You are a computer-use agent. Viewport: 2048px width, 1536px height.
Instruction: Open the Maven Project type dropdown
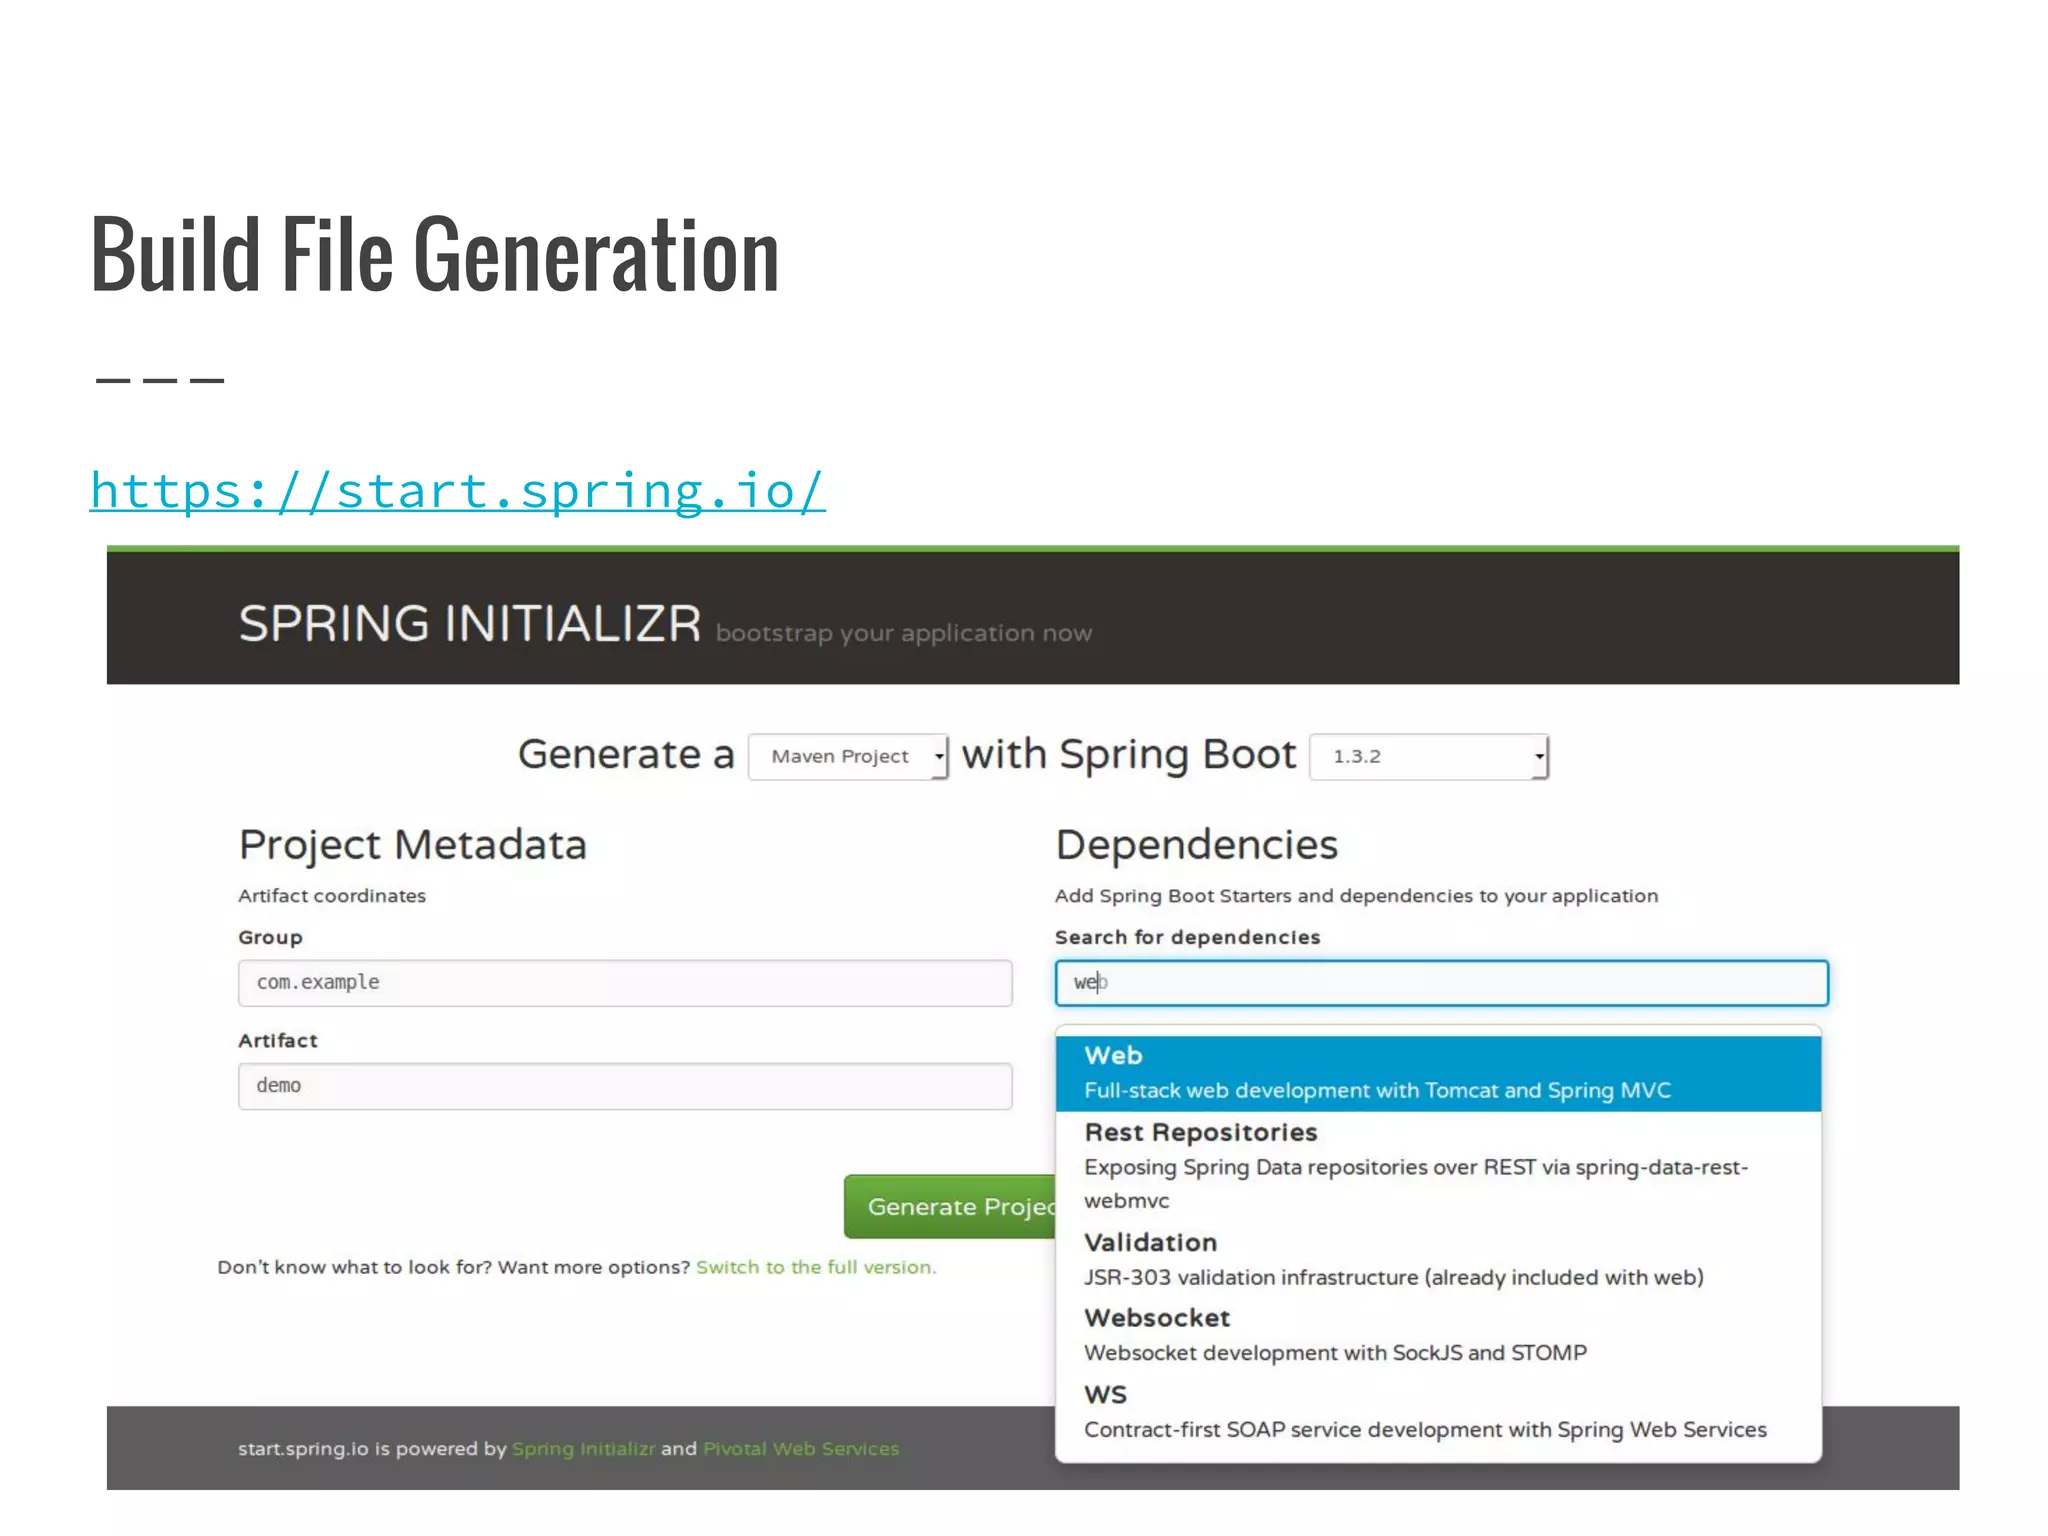846,757
